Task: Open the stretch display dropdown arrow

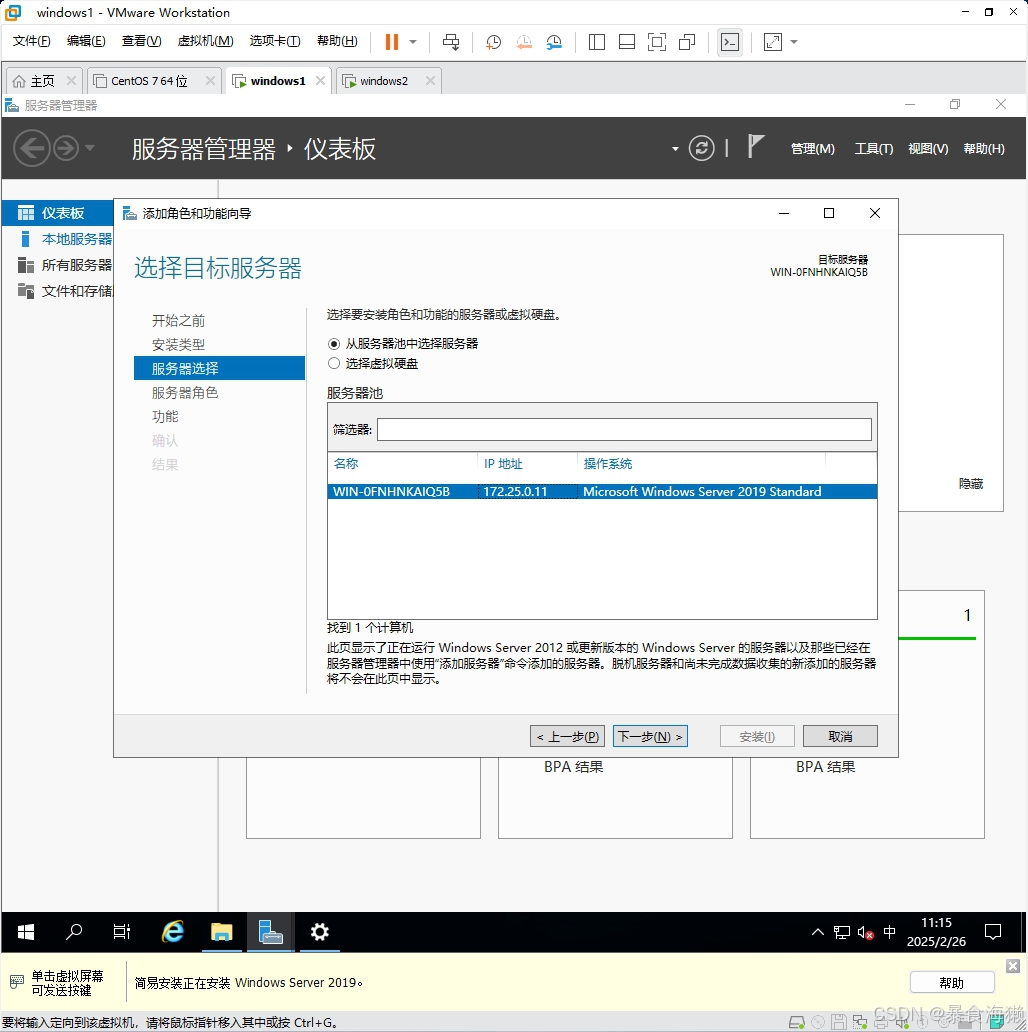Action: pos(794,41)
